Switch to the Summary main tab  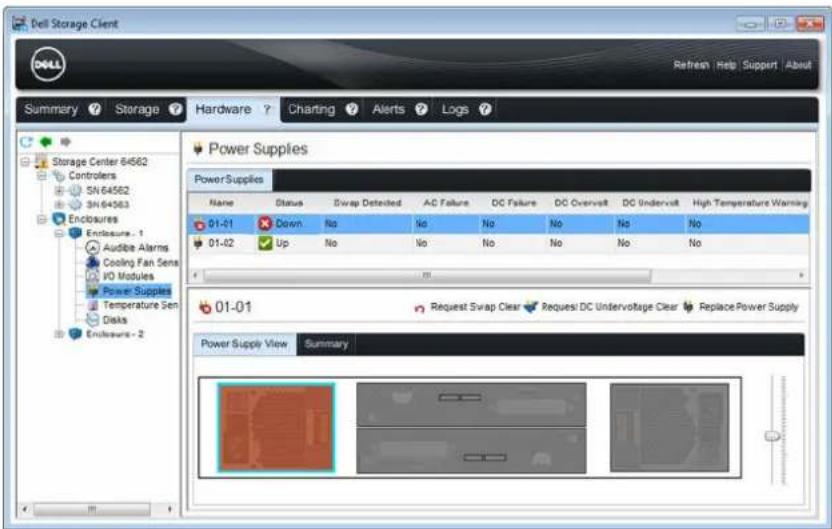pyautogui.click(x=51, y=109)
